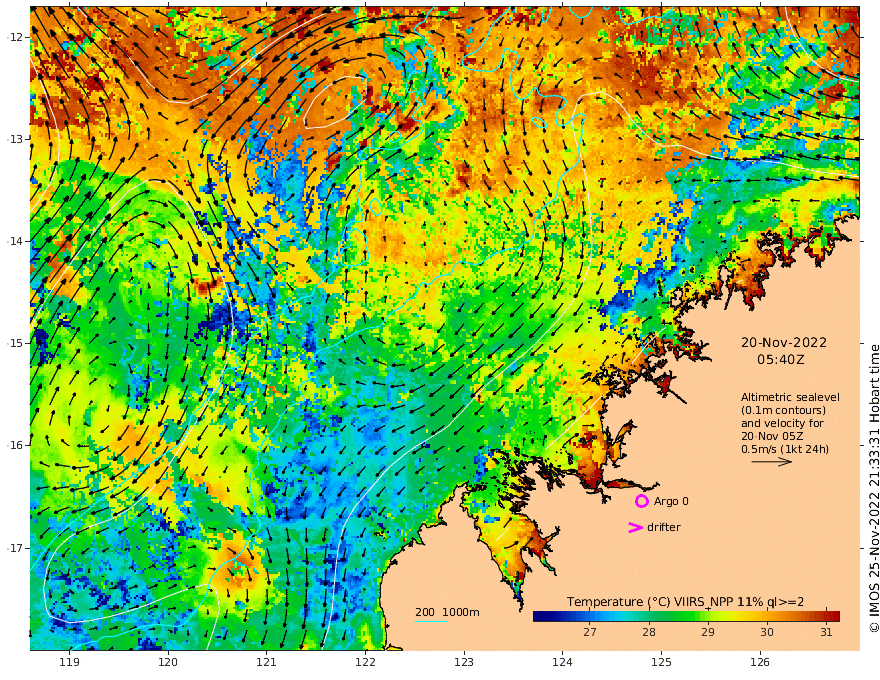Click longitude axis label 119
Screen dimensions: 880x680
(69, 662)
